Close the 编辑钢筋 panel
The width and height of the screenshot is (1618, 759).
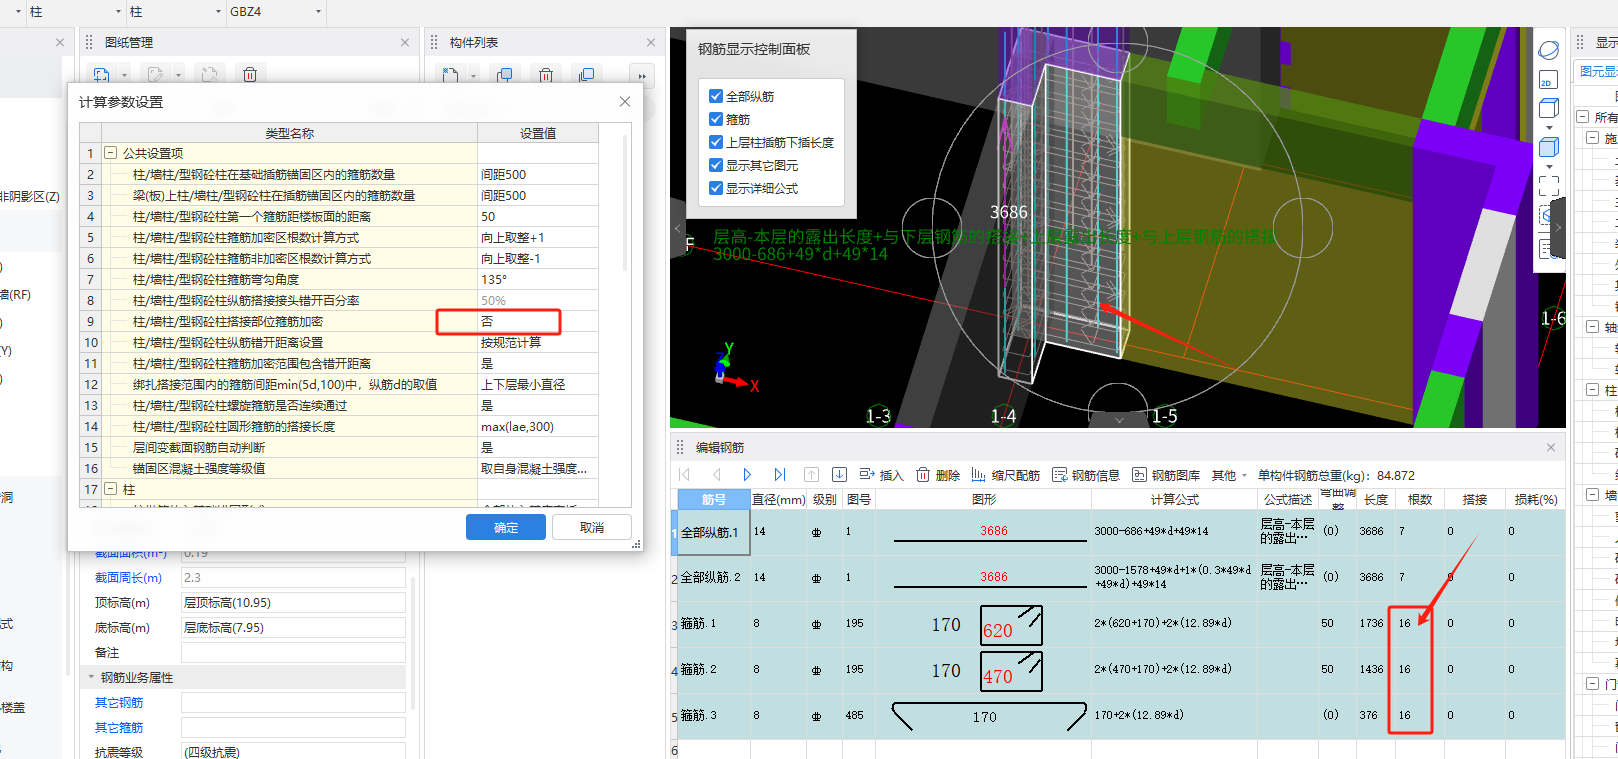pyautogui.click(x=1551, y=447)
